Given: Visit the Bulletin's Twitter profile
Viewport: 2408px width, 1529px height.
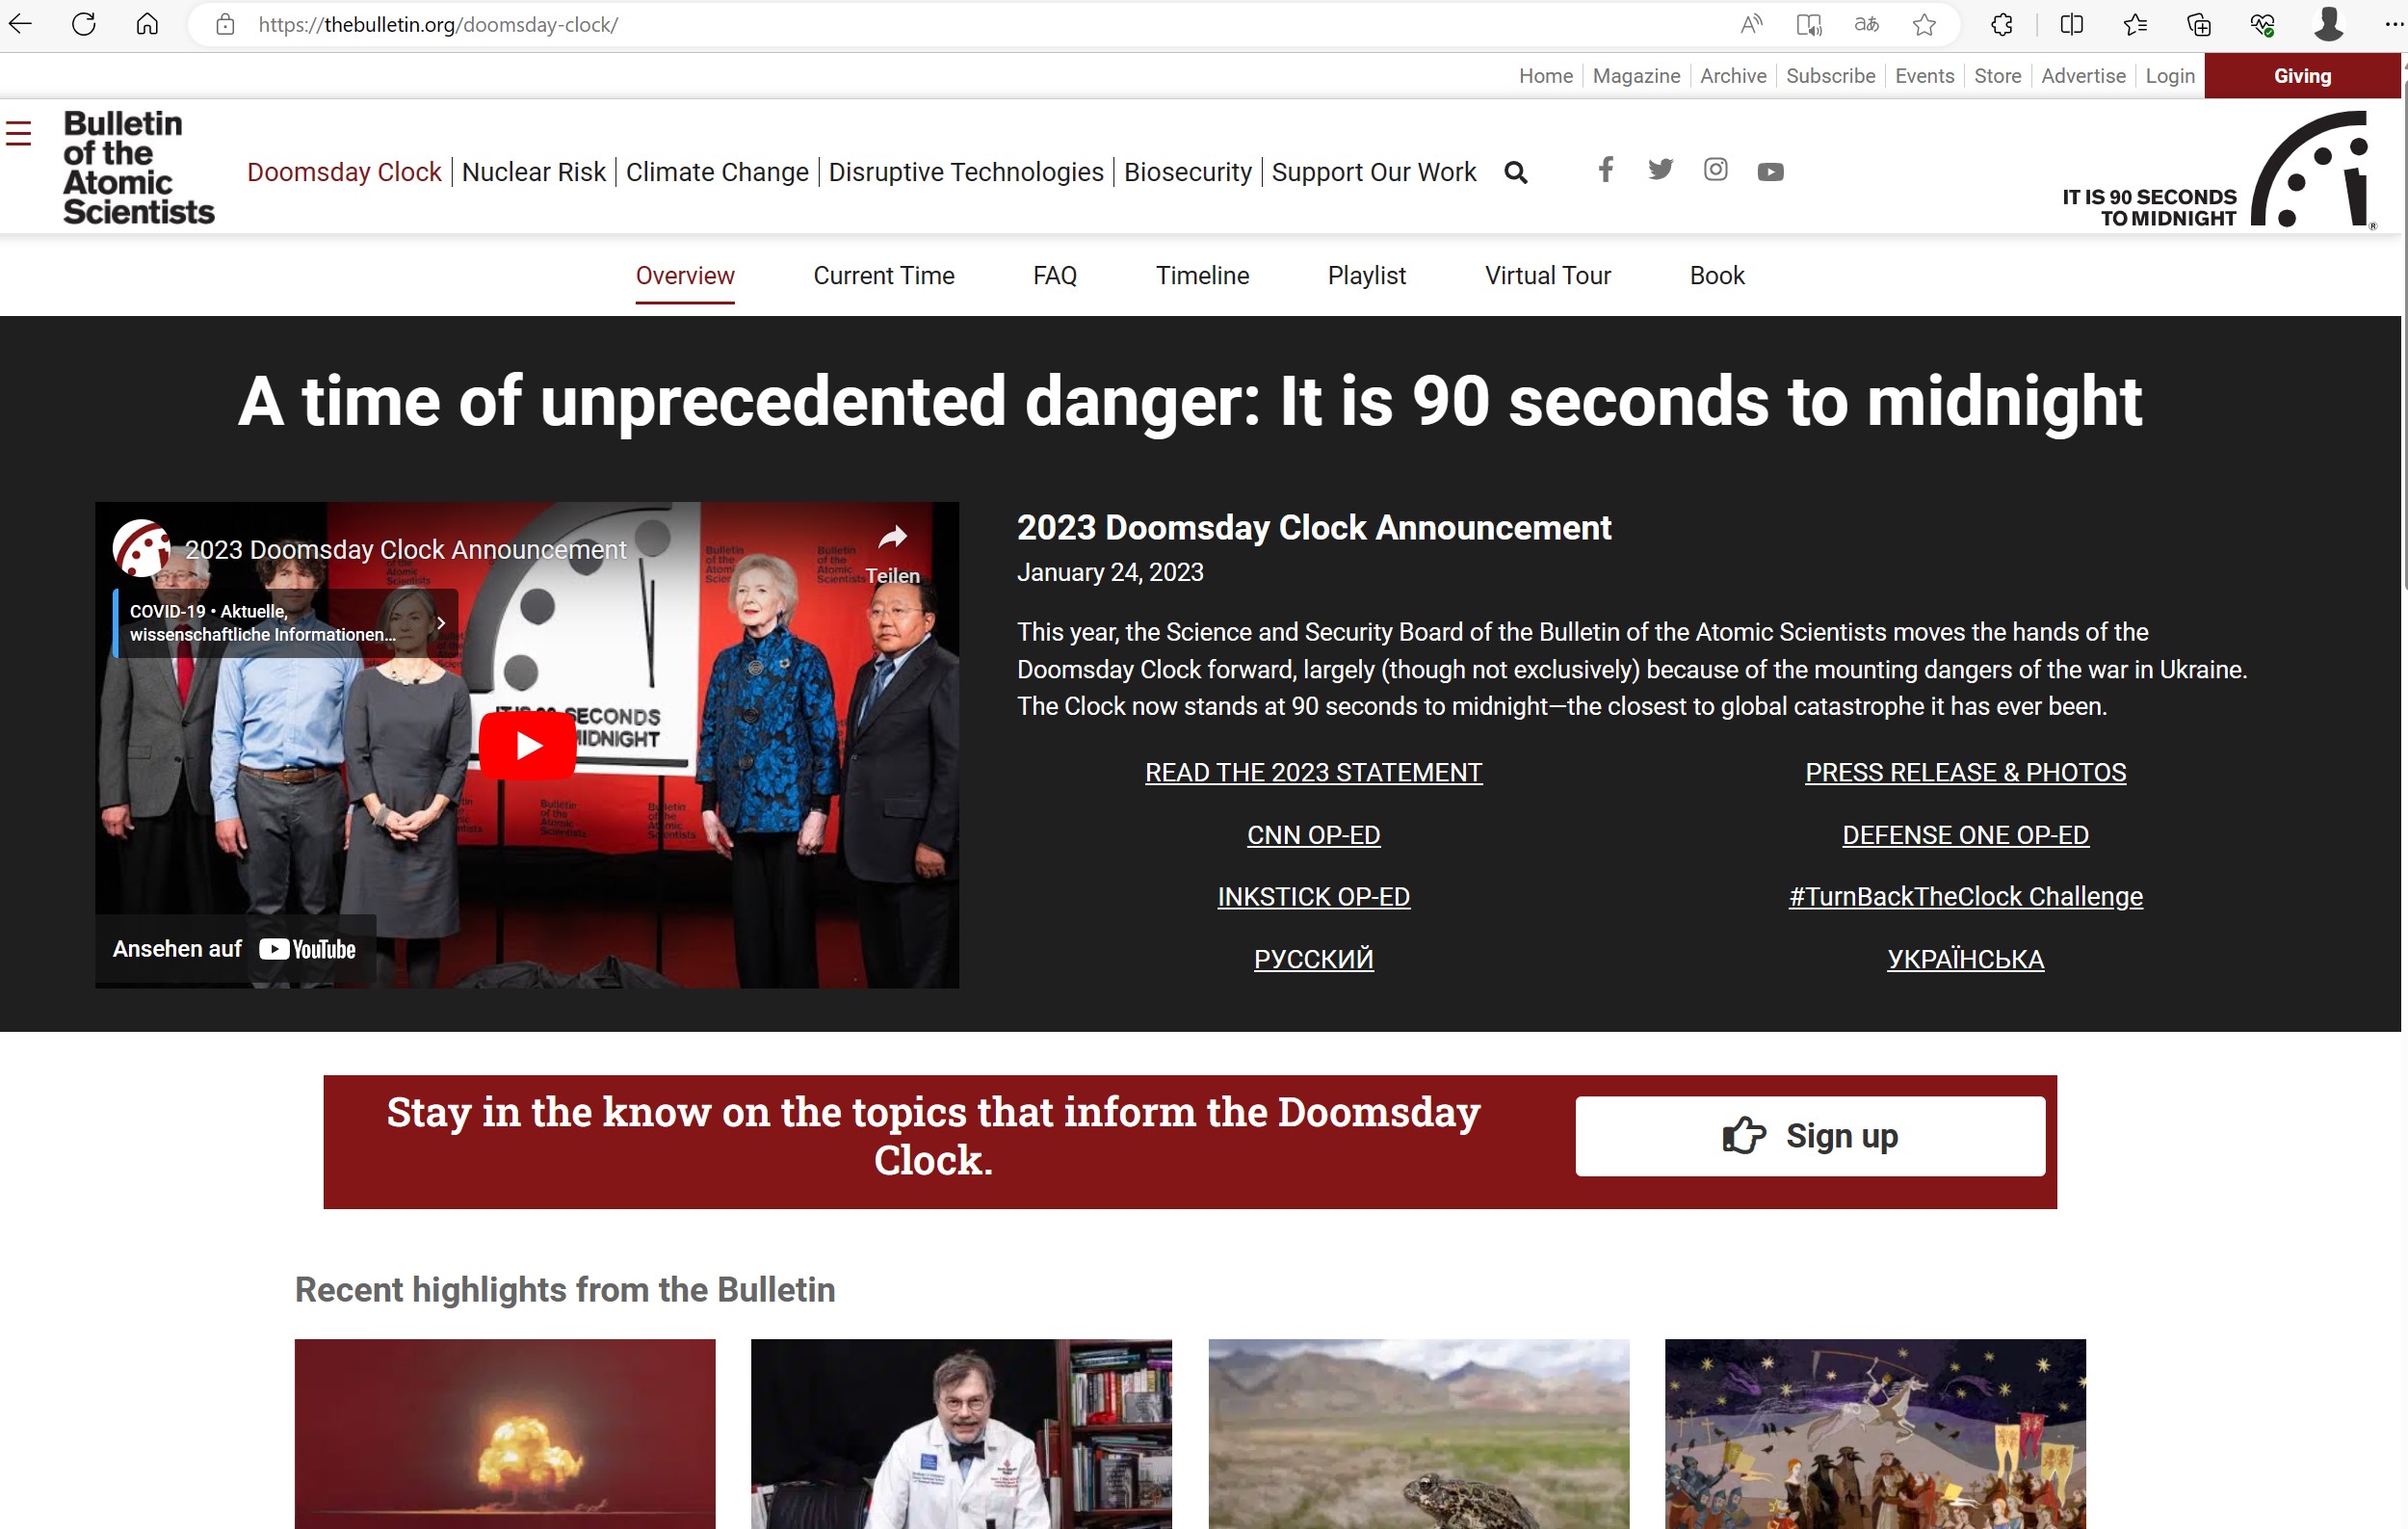Looking at the screenshot, I should pyautogui.click(x=1660, y=169).
